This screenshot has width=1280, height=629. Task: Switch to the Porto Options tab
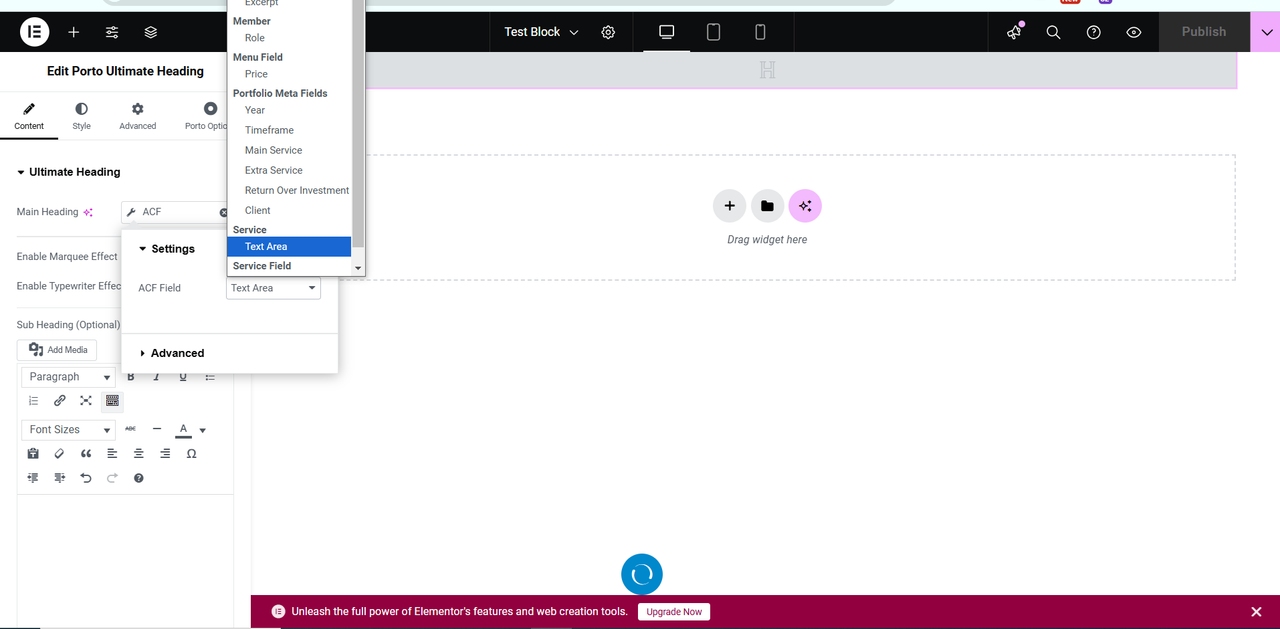click(x=207, y=116)
